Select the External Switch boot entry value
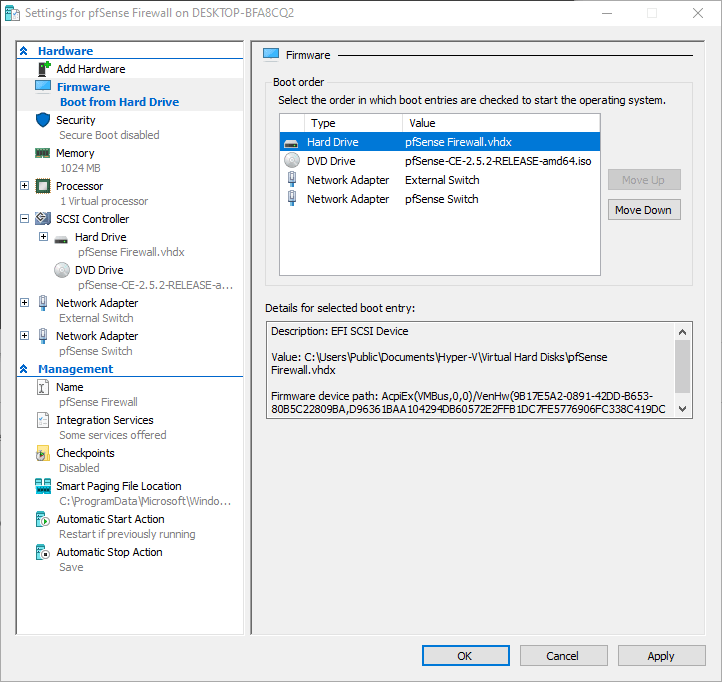Viewport: 722px width, 682px height. [442, 180]
